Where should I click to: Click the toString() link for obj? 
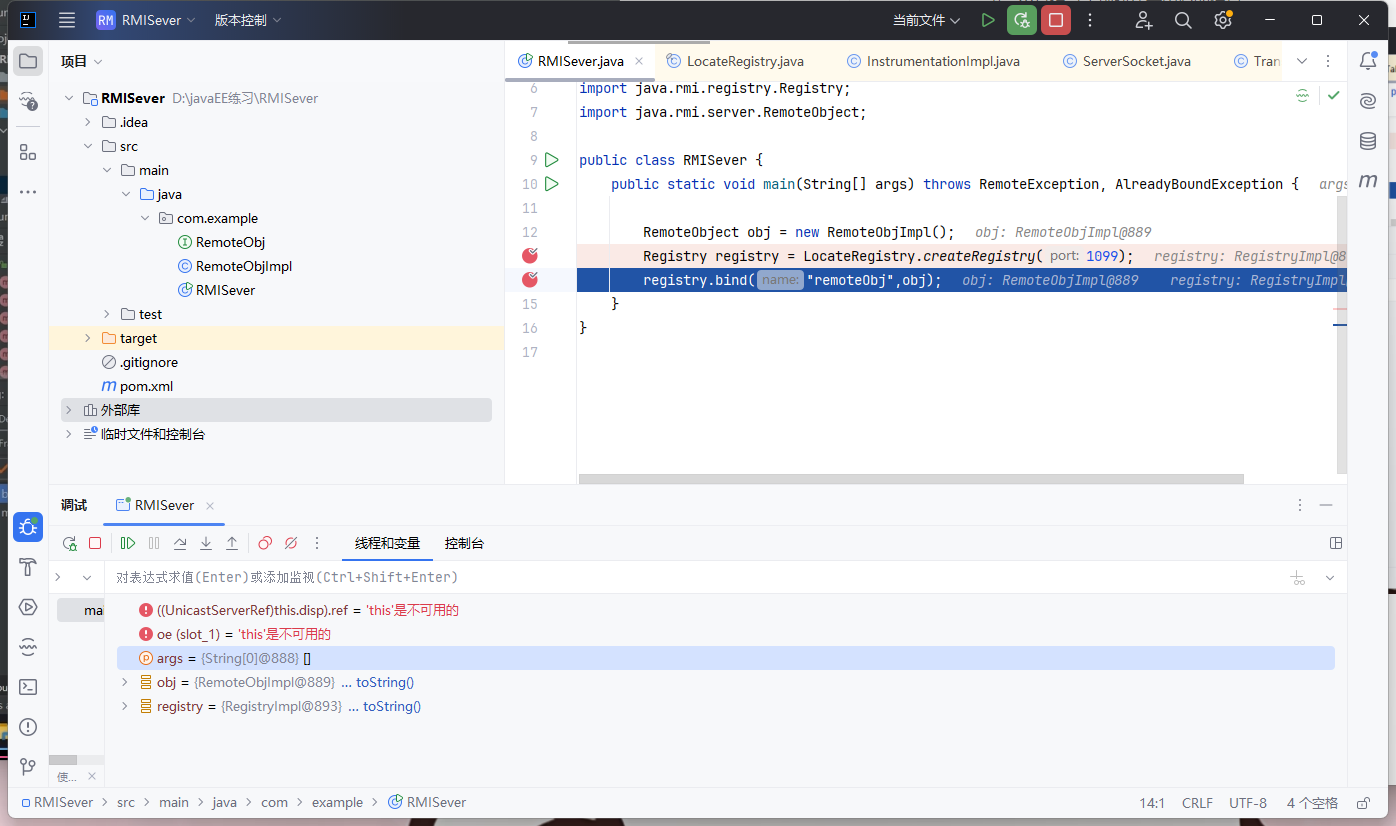[384, 682]
